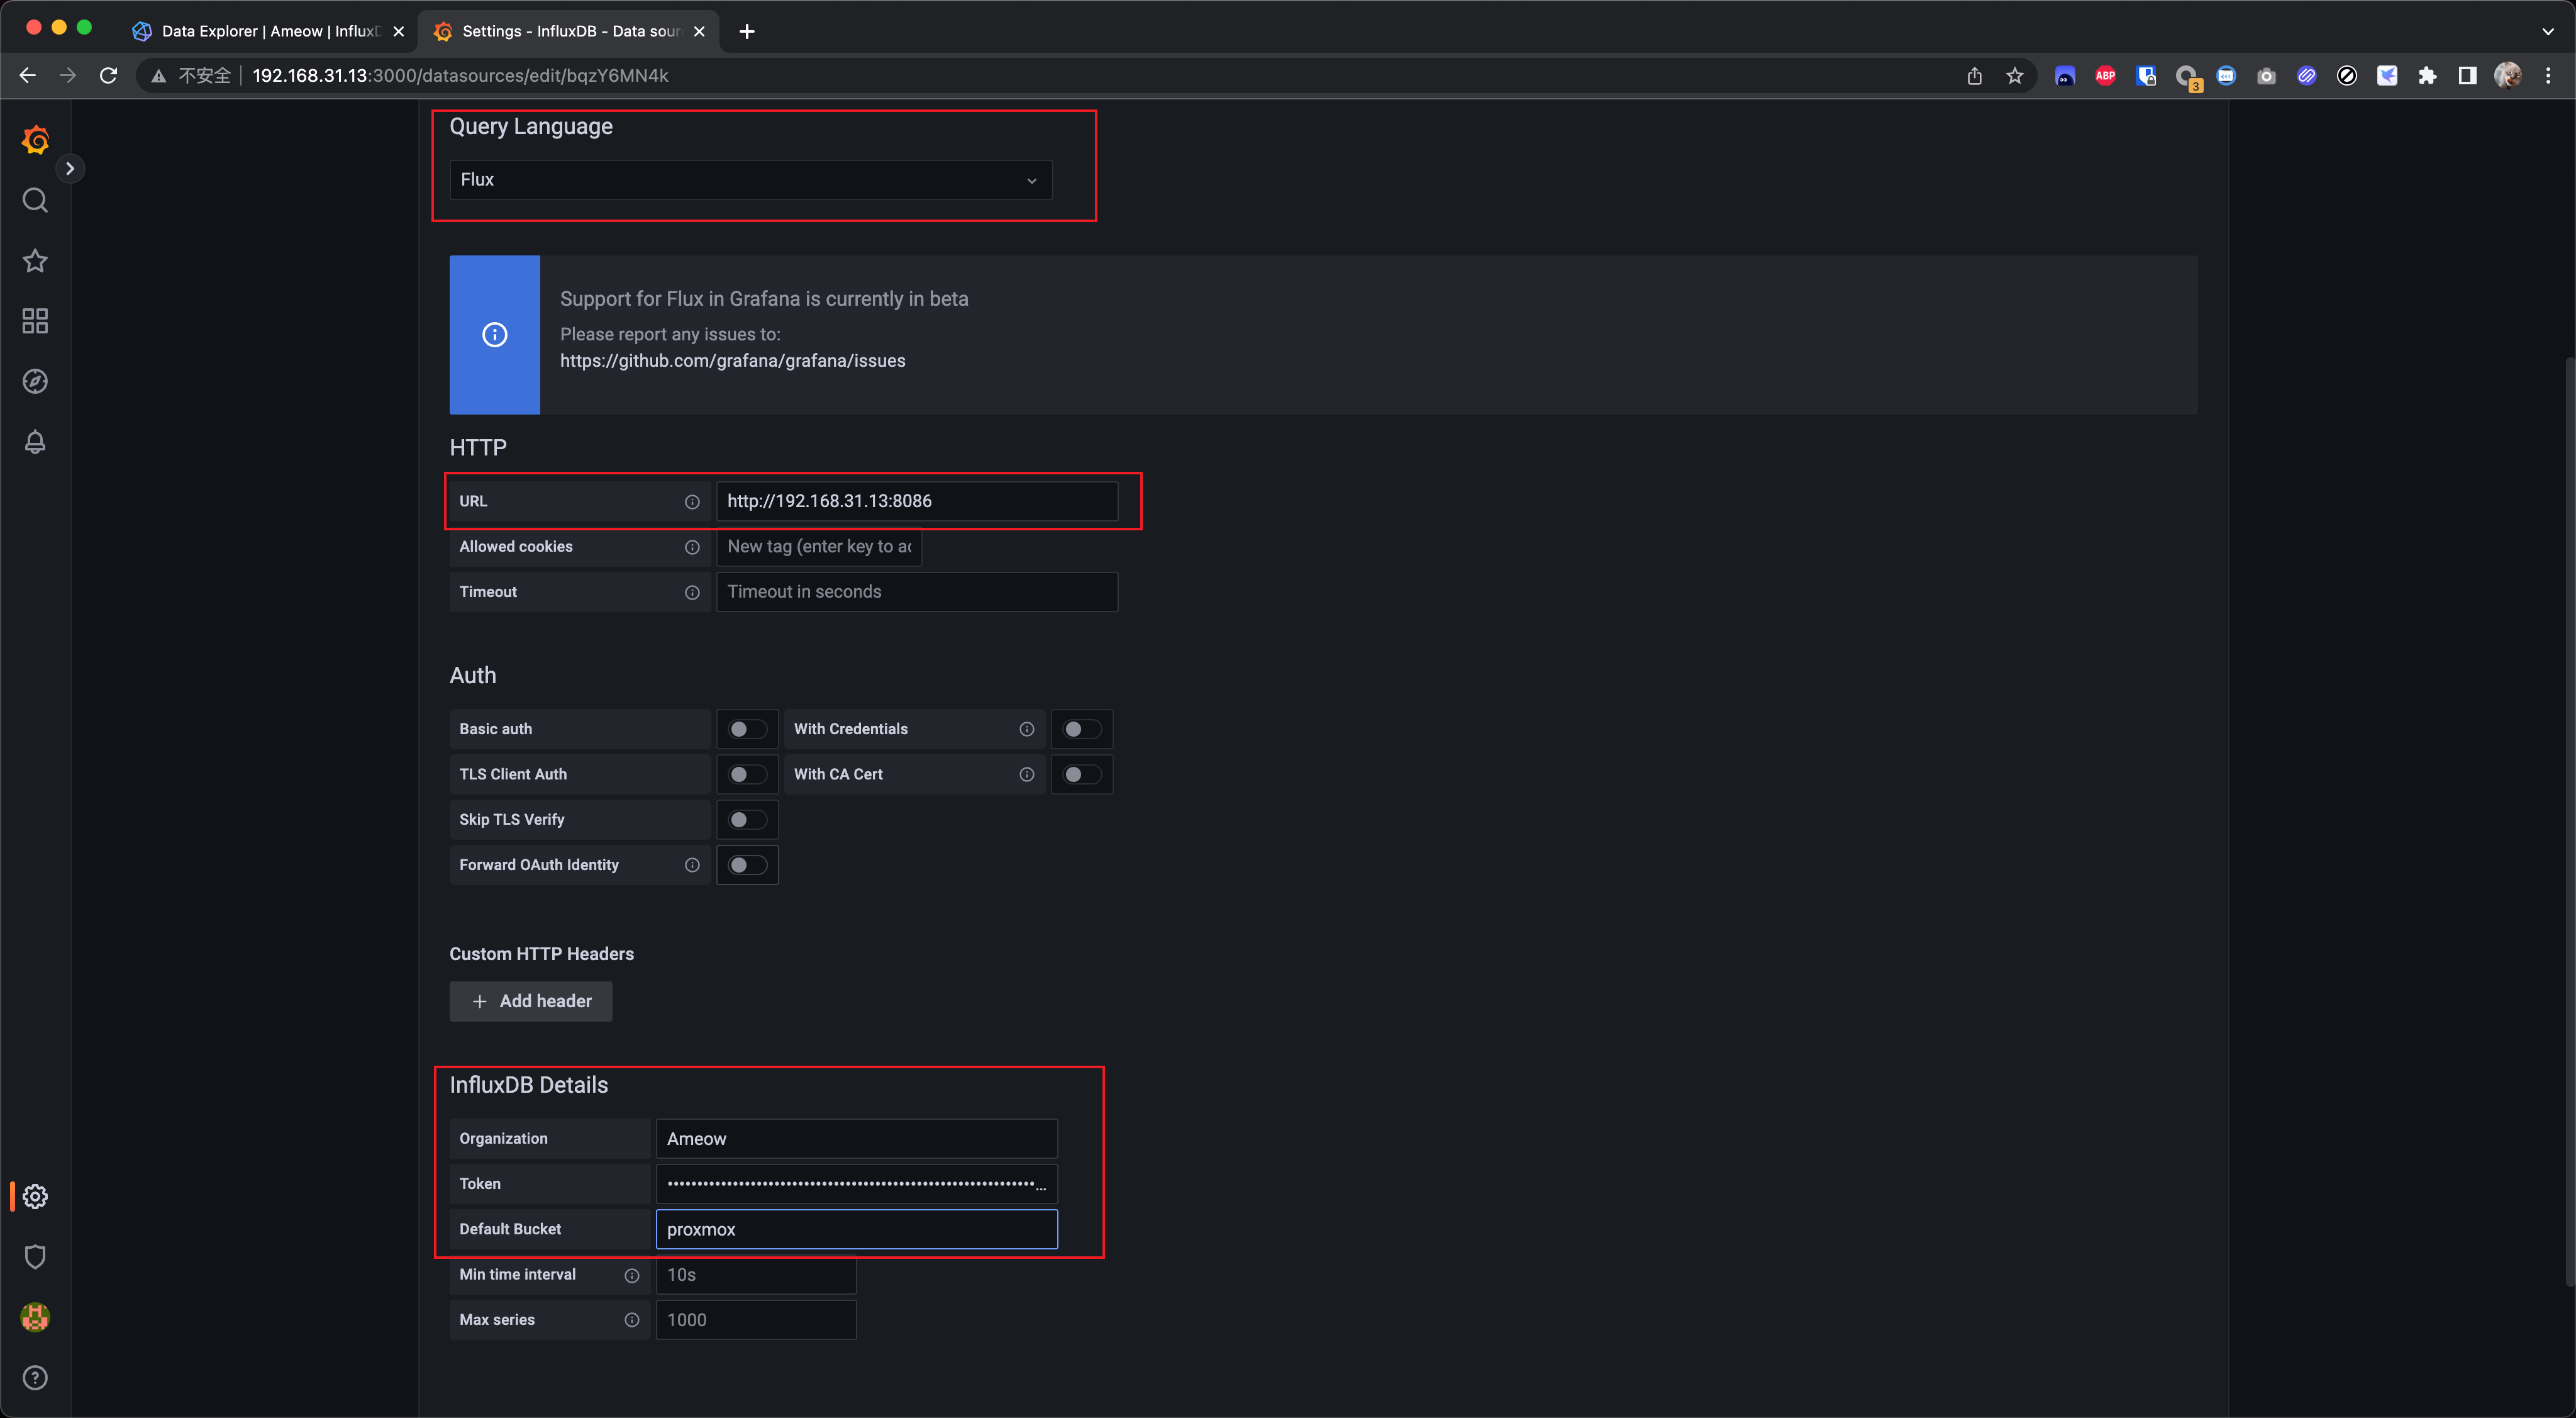Click the Timeout in seconds field
Screen dimensions: 2576x1418
coord(916,592)
